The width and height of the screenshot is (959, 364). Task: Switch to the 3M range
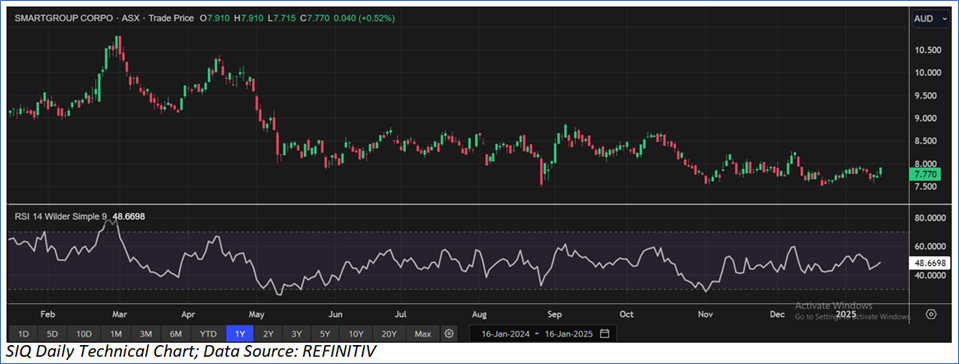click(146, 334)
